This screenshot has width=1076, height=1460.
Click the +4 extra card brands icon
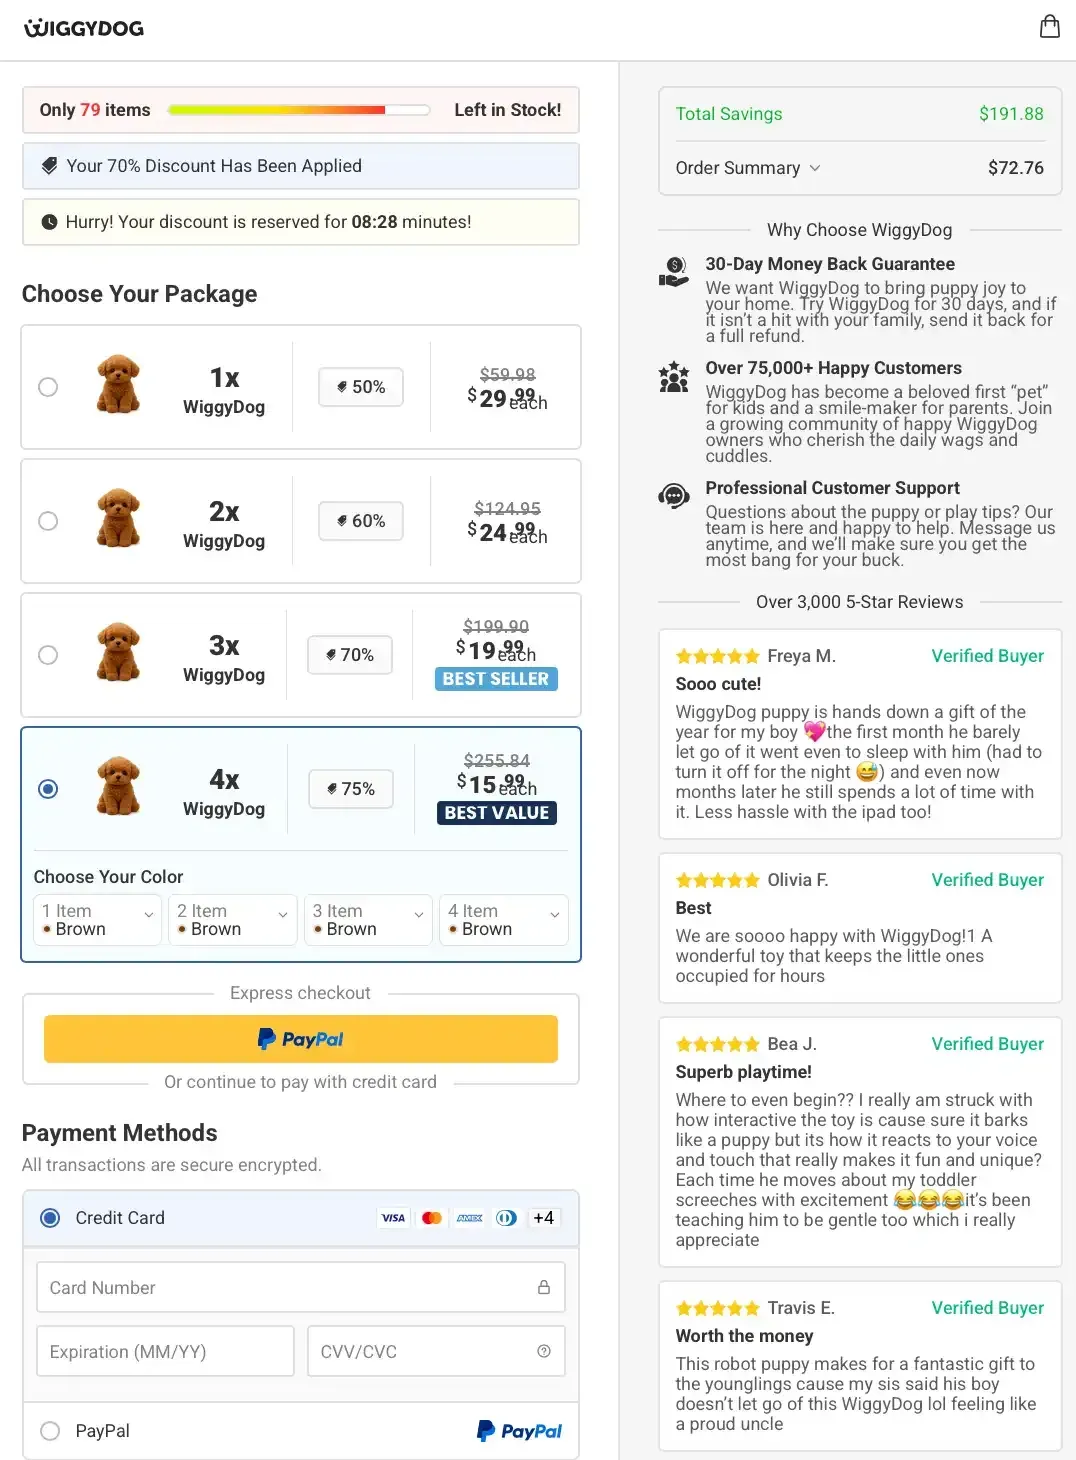543,1218
